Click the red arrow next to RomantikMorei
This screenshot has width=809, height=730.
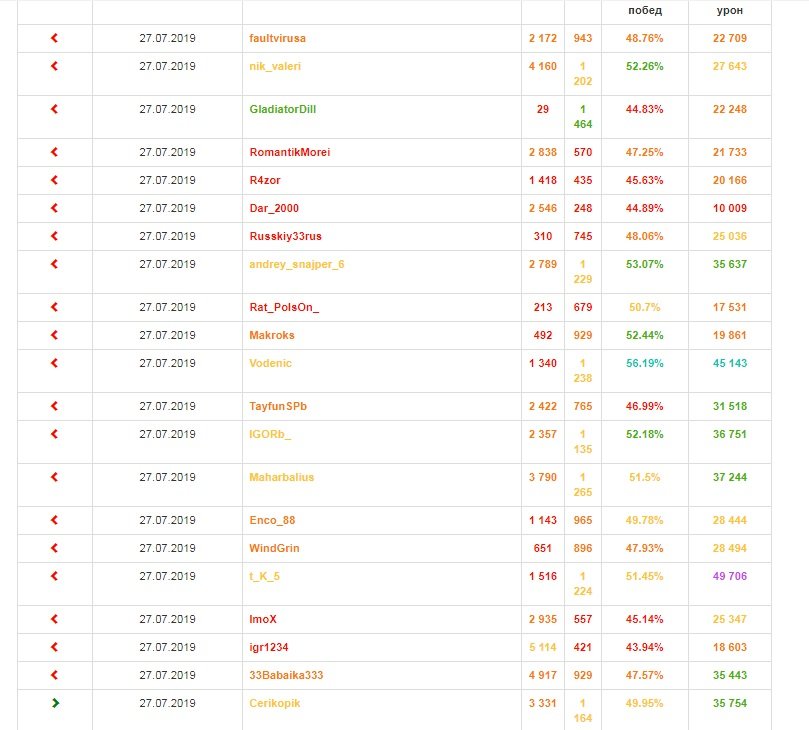[x=54, y=152]
